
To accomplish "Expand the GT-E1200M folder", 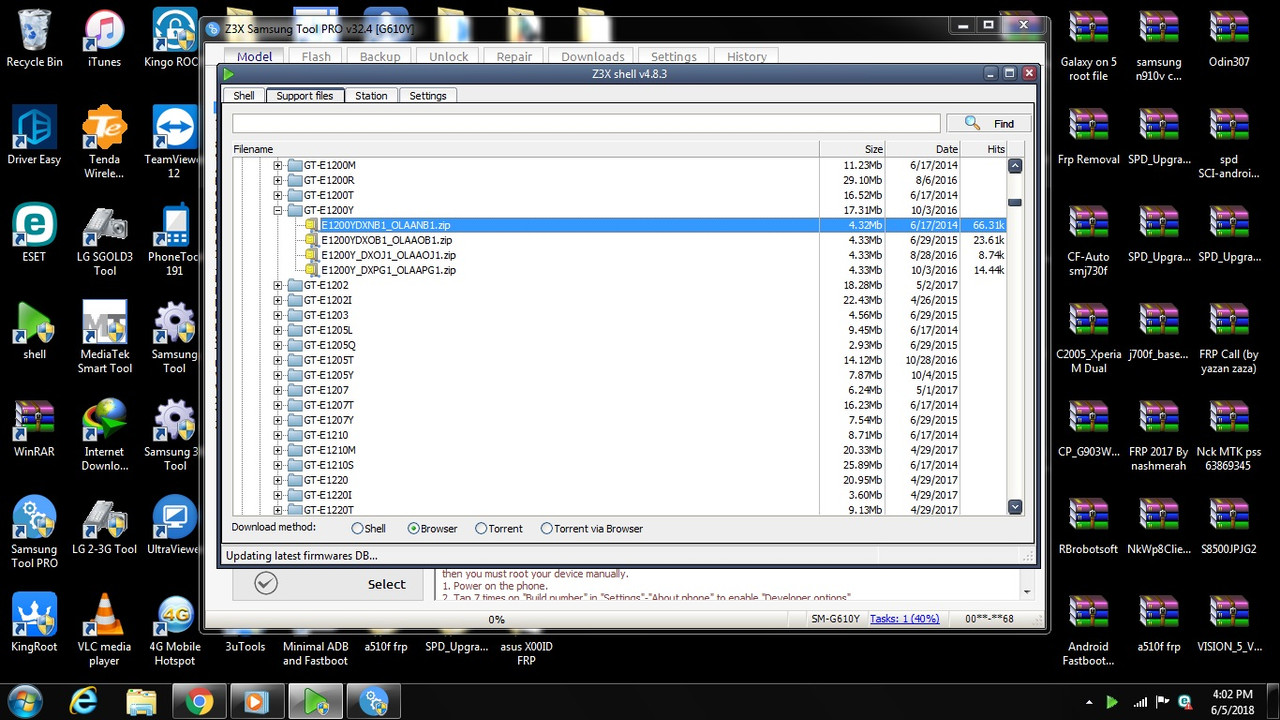I will (x=278, y=165).
